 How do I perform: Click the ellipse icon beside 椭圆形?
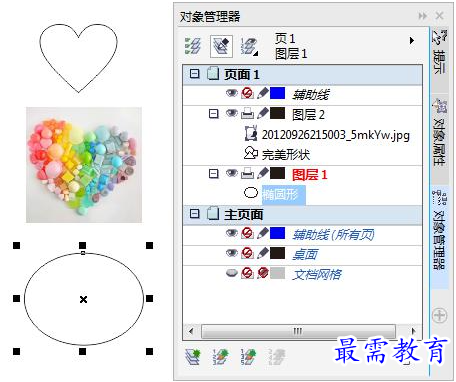251,193
